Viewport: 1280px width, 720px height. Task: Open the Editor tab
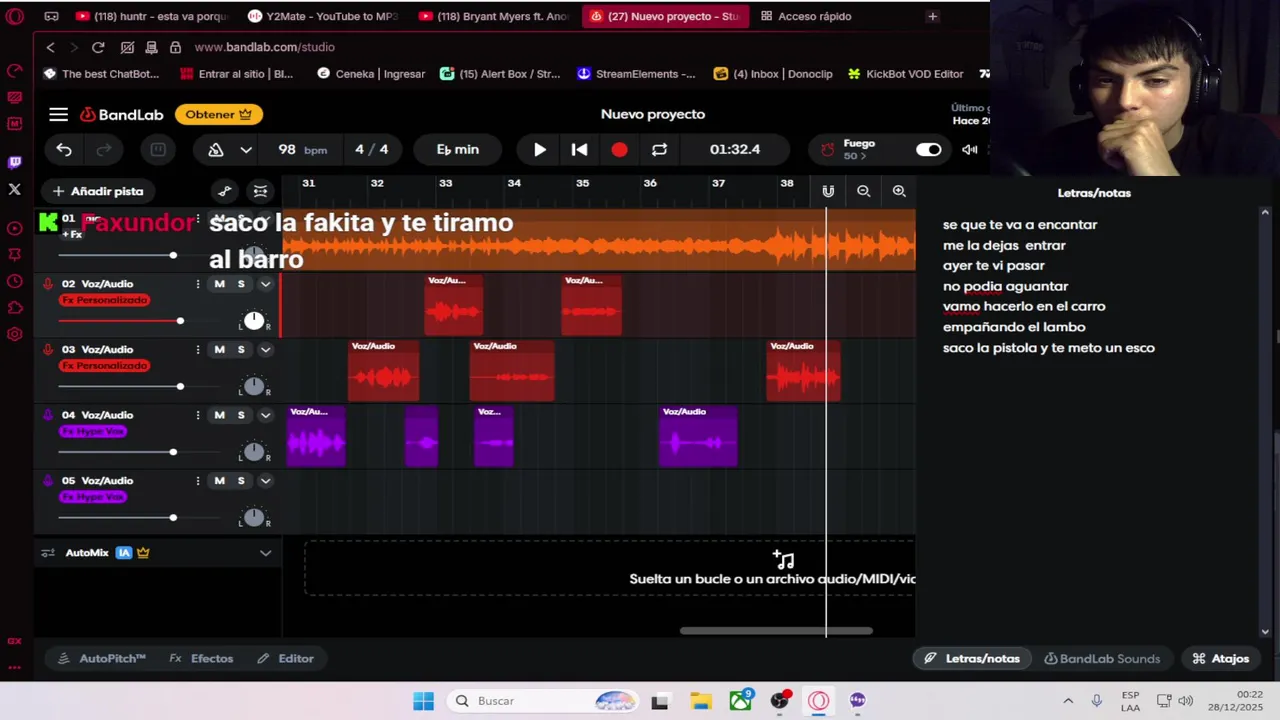click(x=285, y=658)
